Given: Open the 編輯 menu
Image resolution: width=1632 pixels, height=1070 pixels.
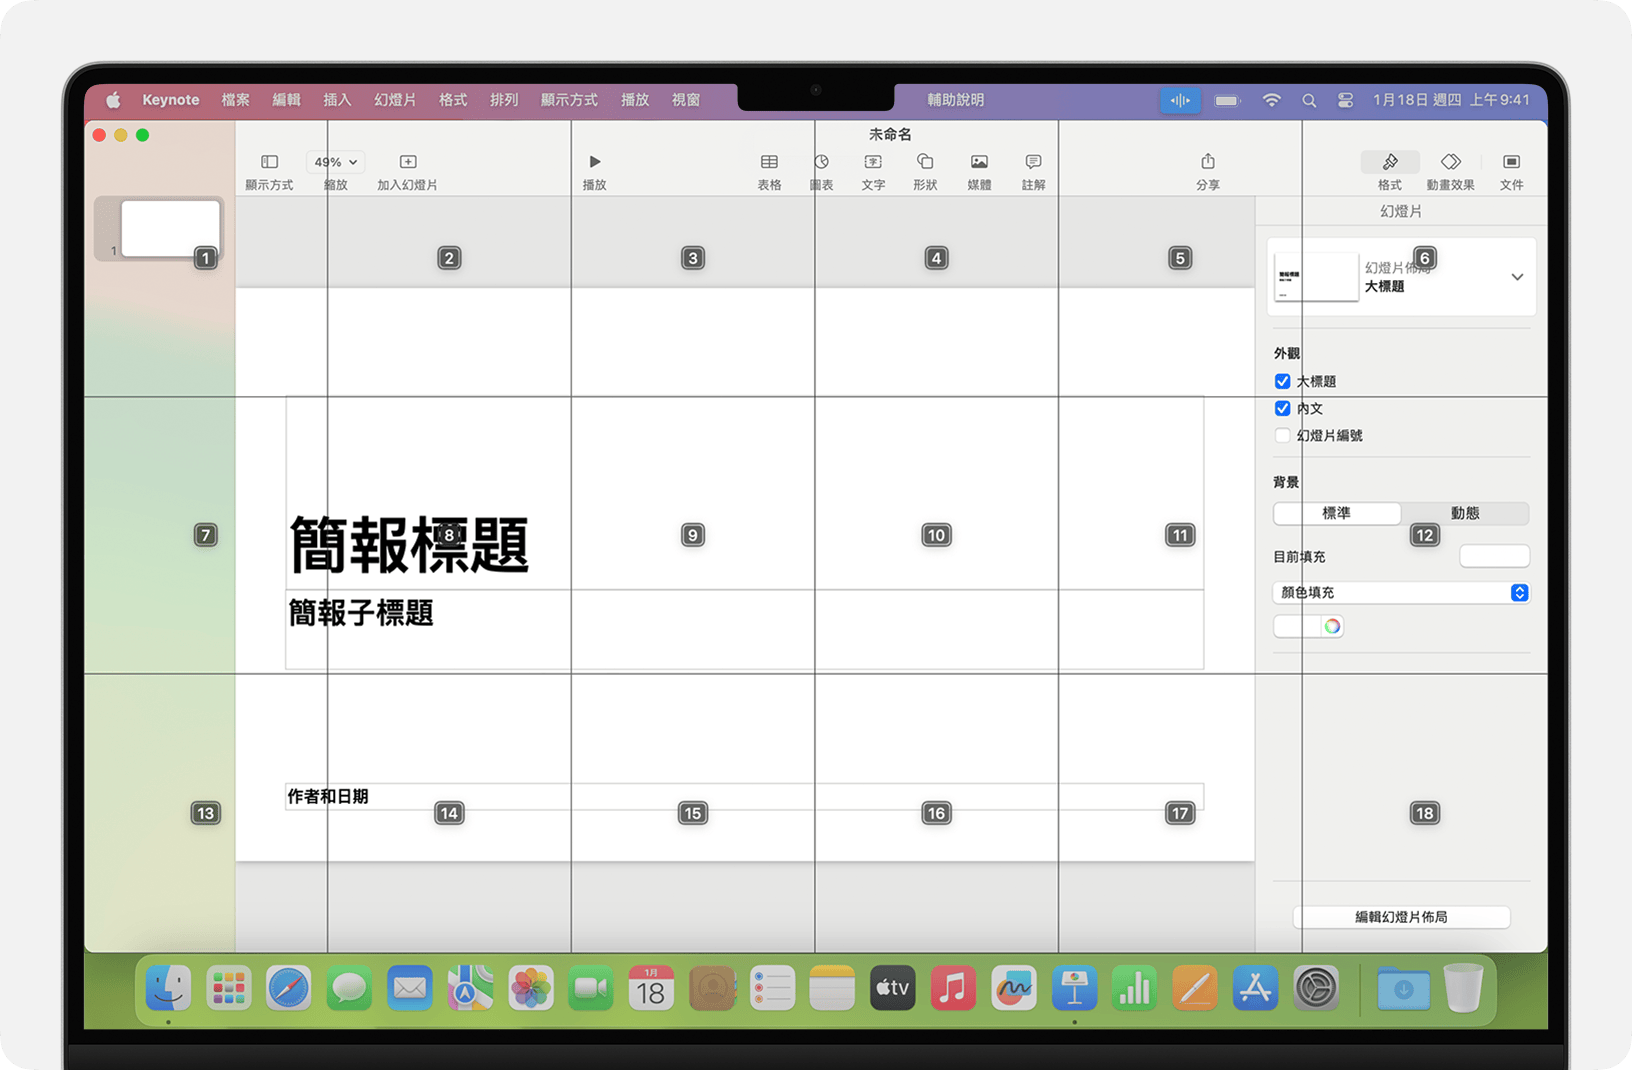Looking at the screenshot, I should point(286,100).
